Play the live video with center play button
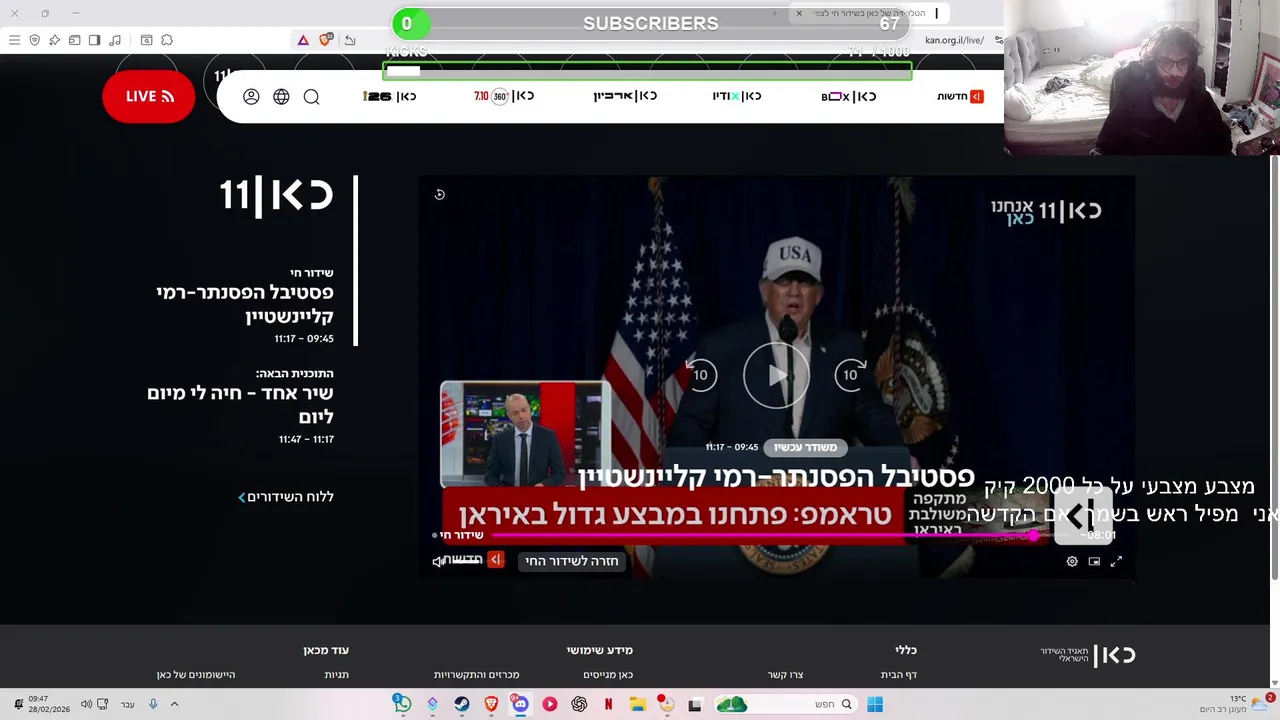Image resolution: width=1280 pixels, height=720 pixels. 776,375
